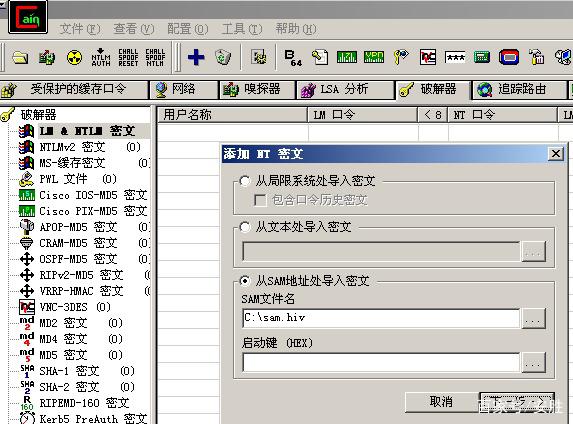Click the blue plus add-to-list icon

point(196,57)
